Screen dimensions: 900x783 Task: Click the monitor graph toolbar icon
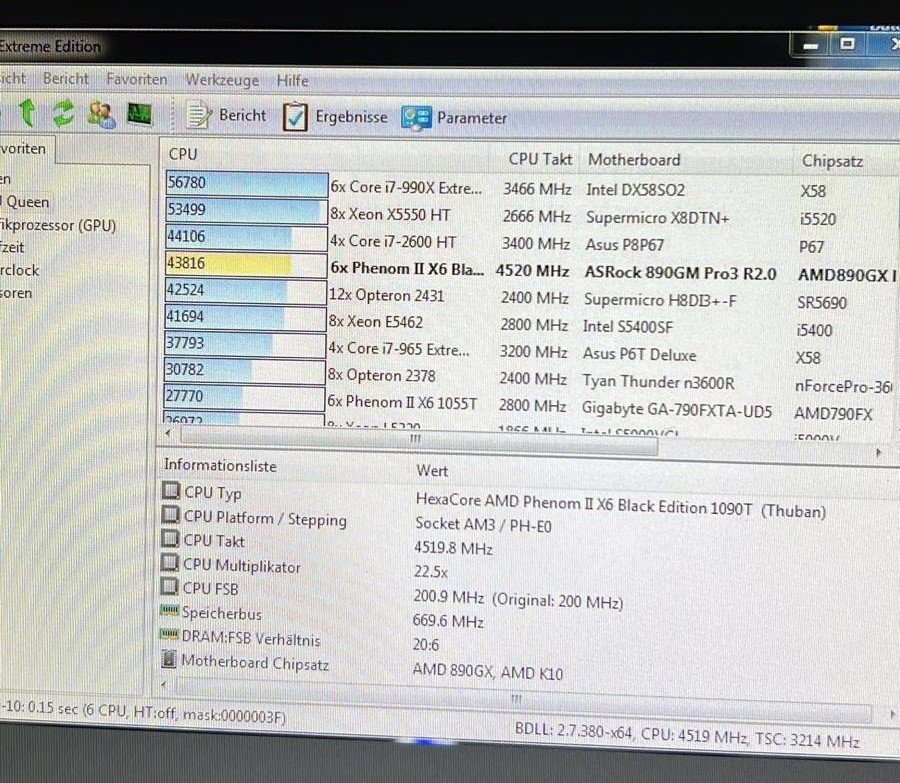[x=139, y=113]
